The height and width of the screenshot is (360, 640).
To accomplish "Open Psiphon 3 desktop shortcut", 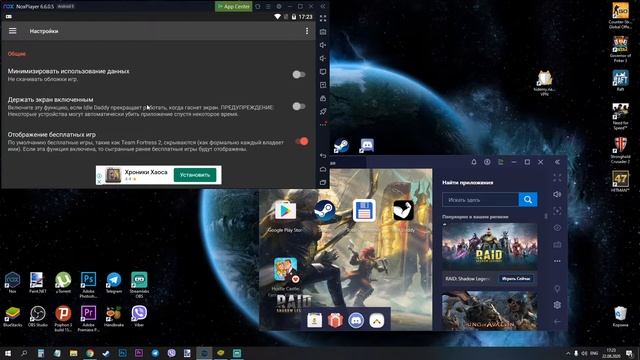I will pos(63,318).
